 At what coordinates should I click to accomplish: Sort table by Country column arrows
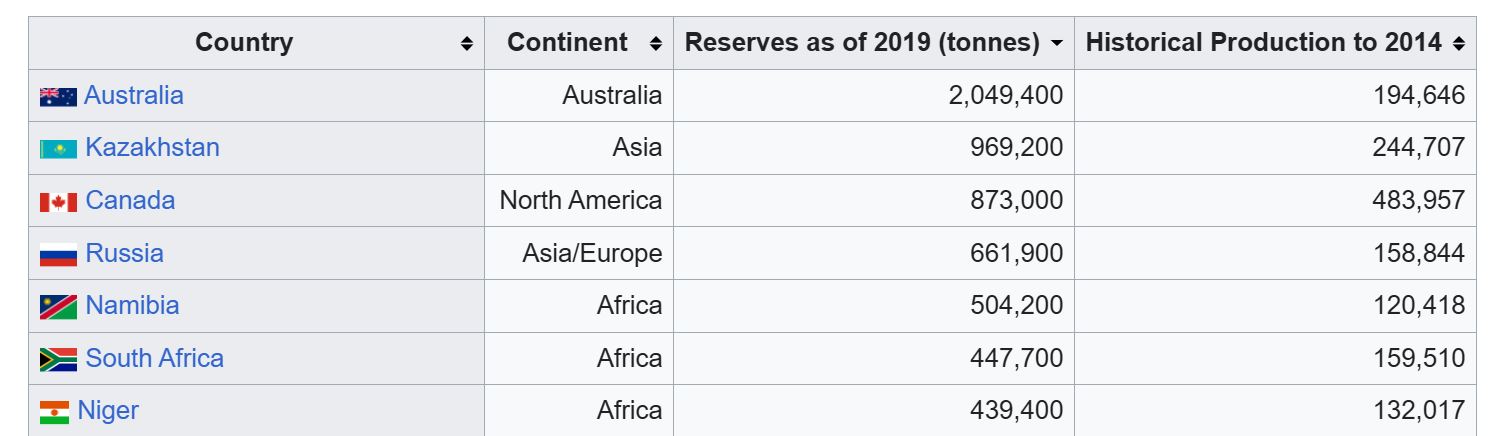[466, 44]
